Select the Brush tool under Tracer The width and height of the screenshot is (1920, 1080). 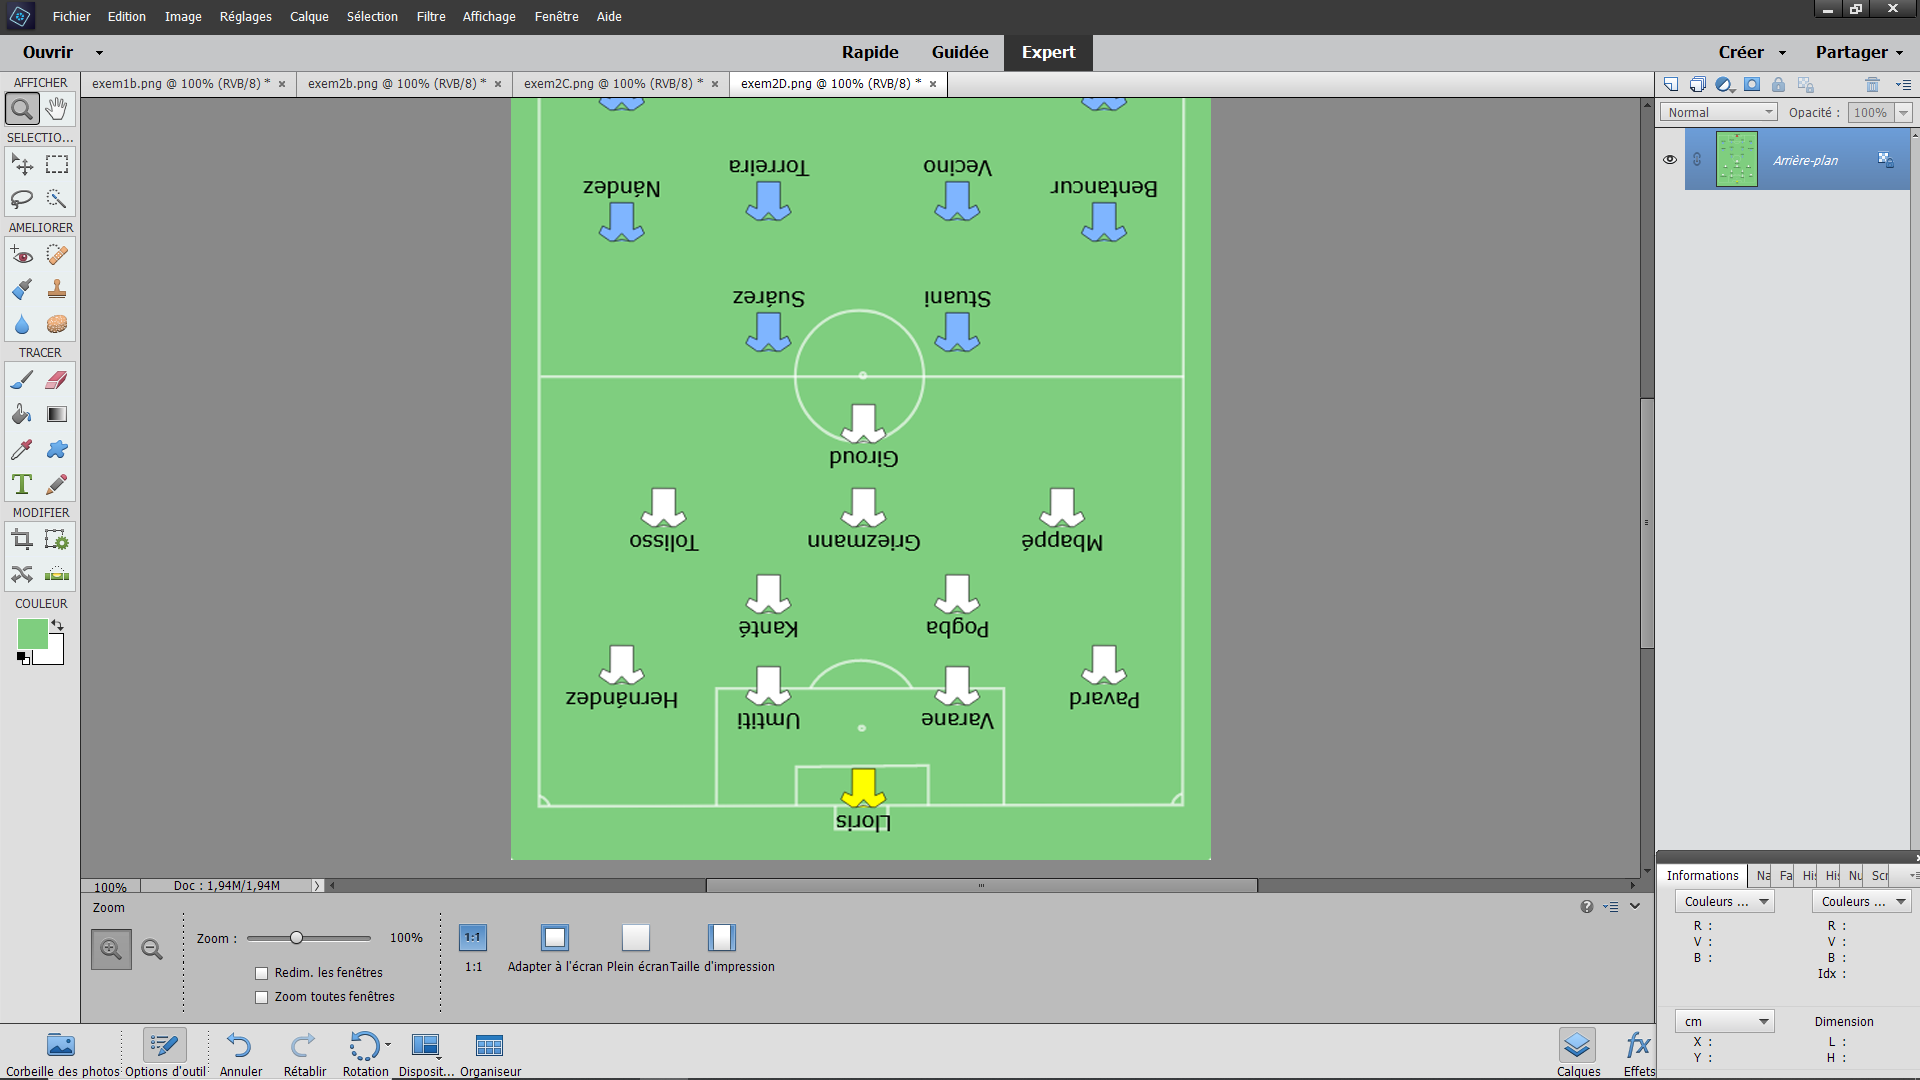click(x=22, y=380)
